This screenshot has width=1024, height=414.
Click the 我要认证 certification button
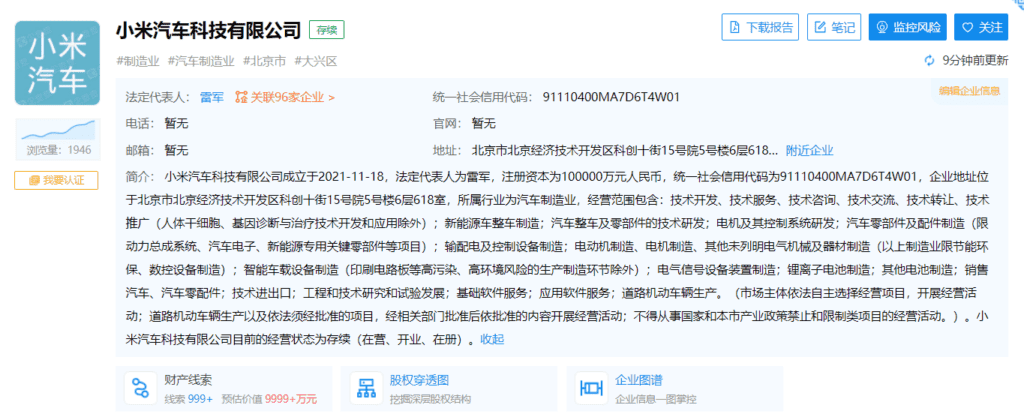coord(56,180)
